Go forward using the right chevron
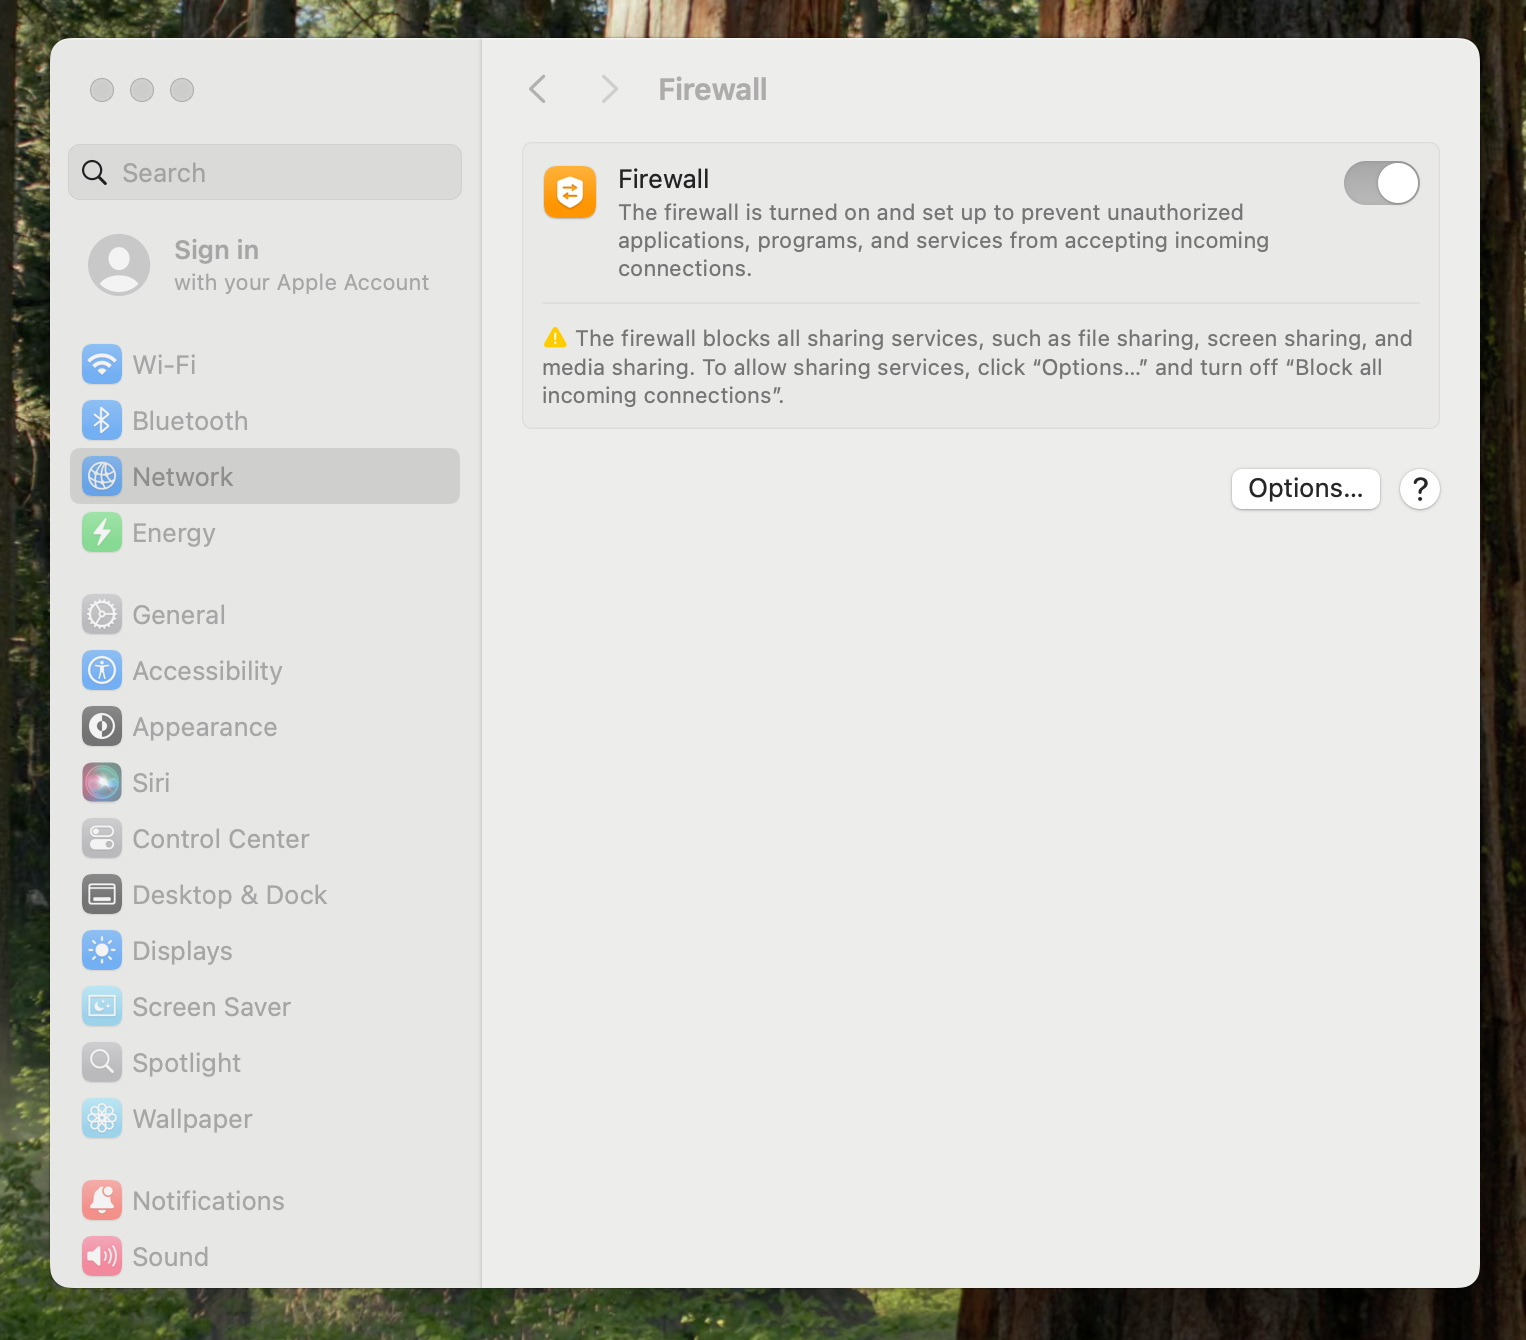1526x1340 pixels. [x=609, y=89]
